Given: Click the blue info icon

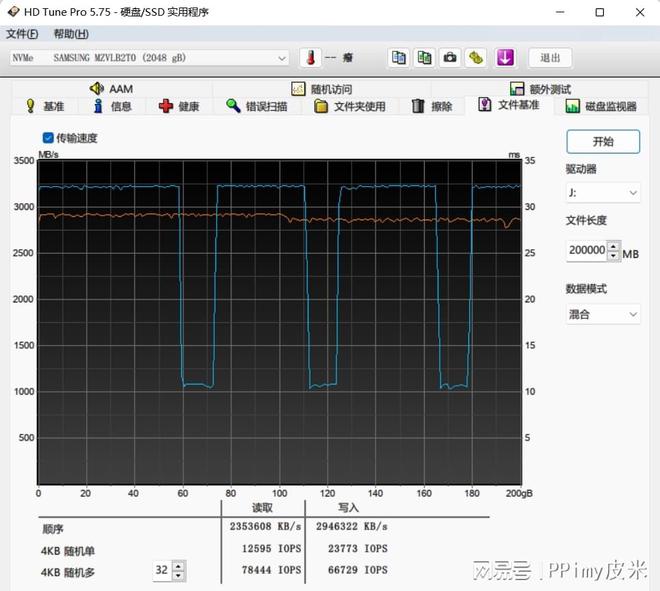Looking at the screenshot, I should [98, 106].
